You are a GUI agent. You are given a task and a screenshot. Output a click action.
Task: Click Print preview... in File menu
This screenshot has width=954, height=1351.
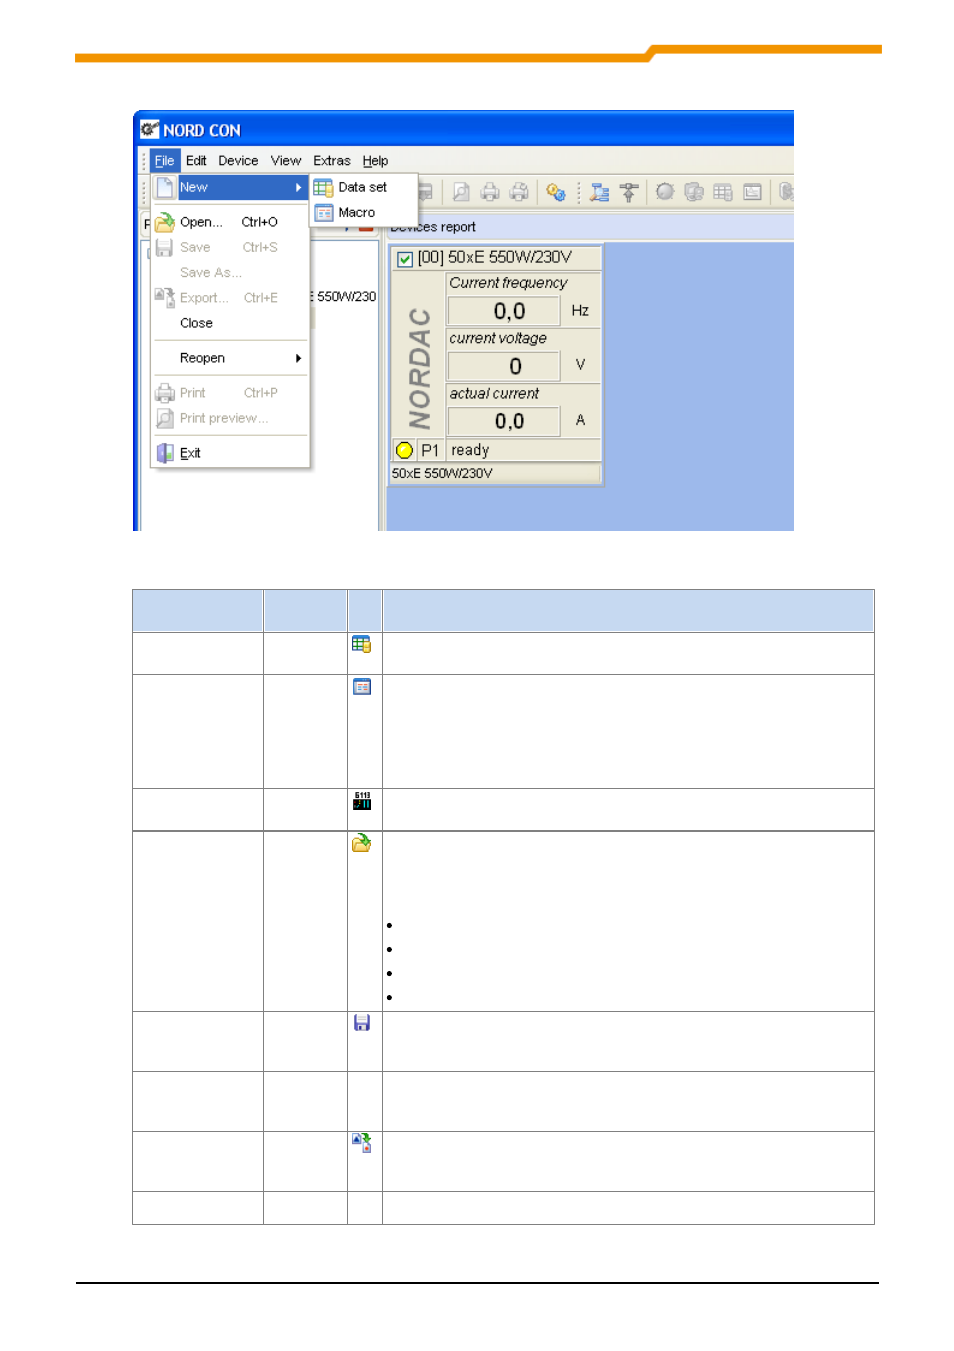click(230, 418)
